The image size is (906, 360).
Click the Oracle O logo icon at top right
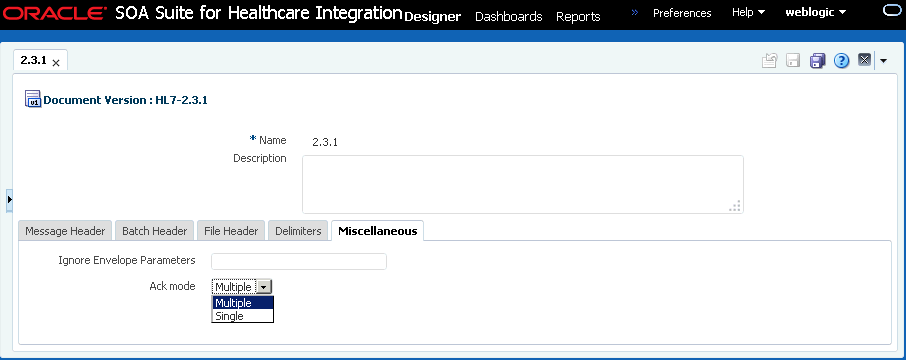tap(893, 11)
